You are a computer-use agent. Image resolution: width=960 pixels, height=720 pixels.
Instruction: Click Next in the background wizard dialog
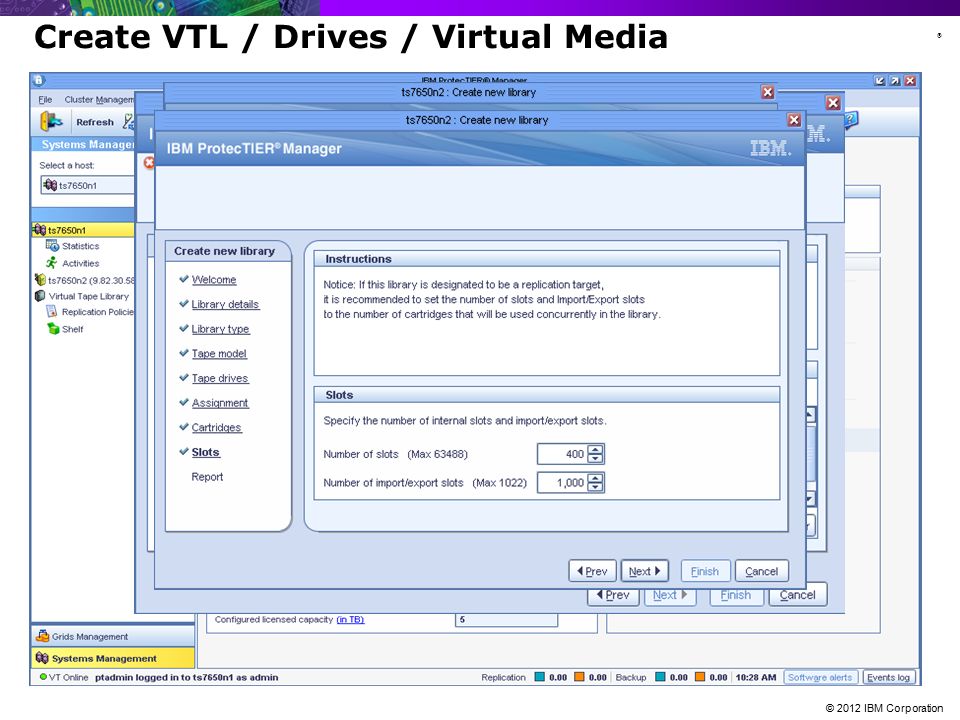coord(670,594)
